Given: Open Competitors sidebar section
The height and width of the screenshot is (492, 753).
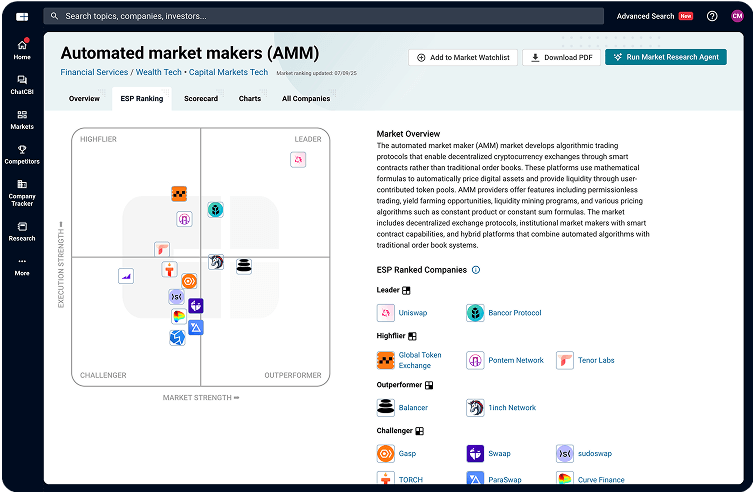Looking at the screenshot, I should click(x=22, y=153).
